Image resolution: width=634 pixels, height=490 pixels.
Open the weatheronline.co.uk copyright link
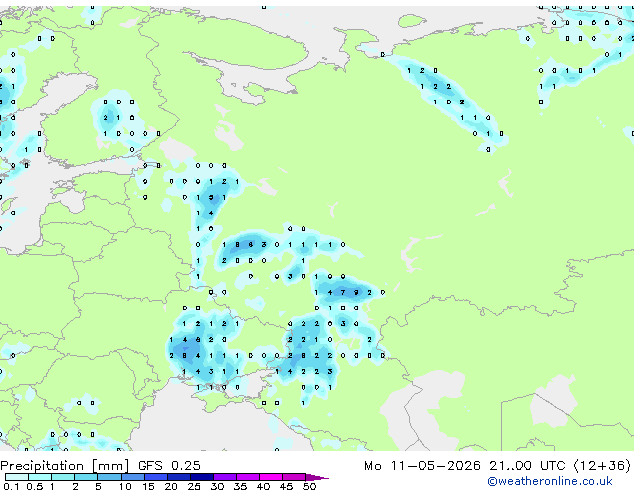pos(550,481)
